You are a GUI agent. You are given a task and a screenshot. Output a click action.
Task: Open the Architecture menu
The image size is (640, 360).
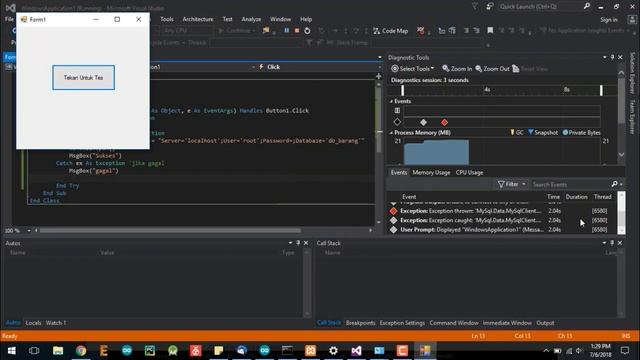(x=198, y=19)
